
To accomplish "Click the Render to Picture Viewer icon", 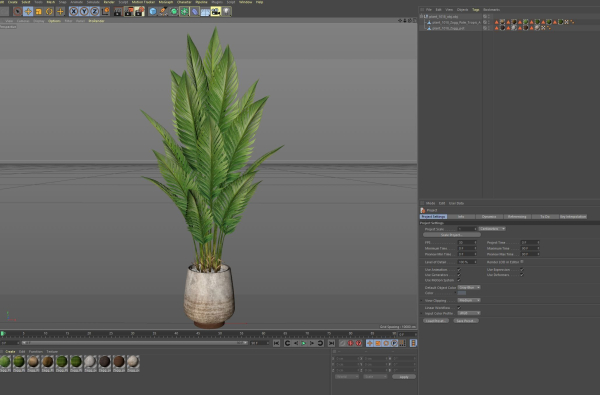I will click(x=129, y=11).
